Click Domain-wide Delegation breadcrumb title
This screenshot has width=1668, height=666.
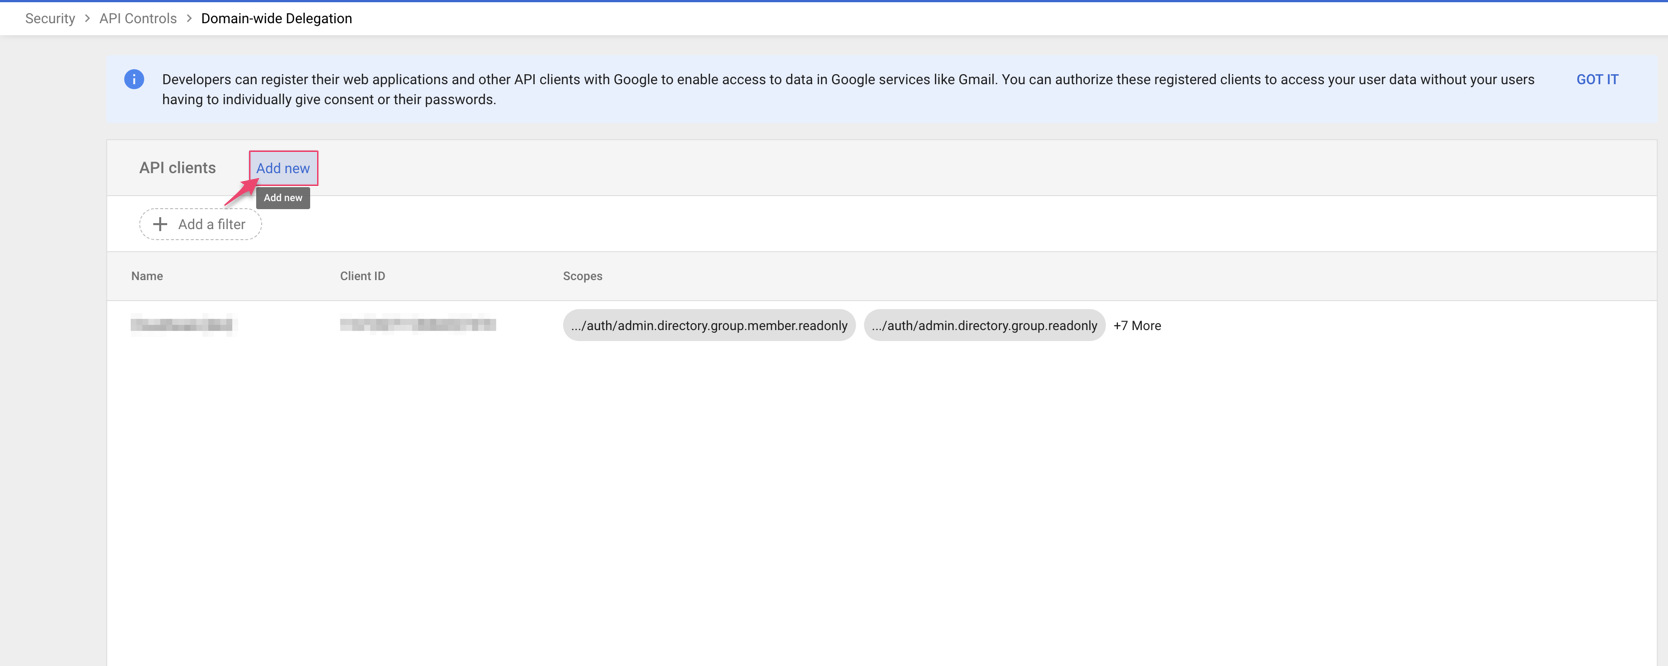click(x=276, y=19)
